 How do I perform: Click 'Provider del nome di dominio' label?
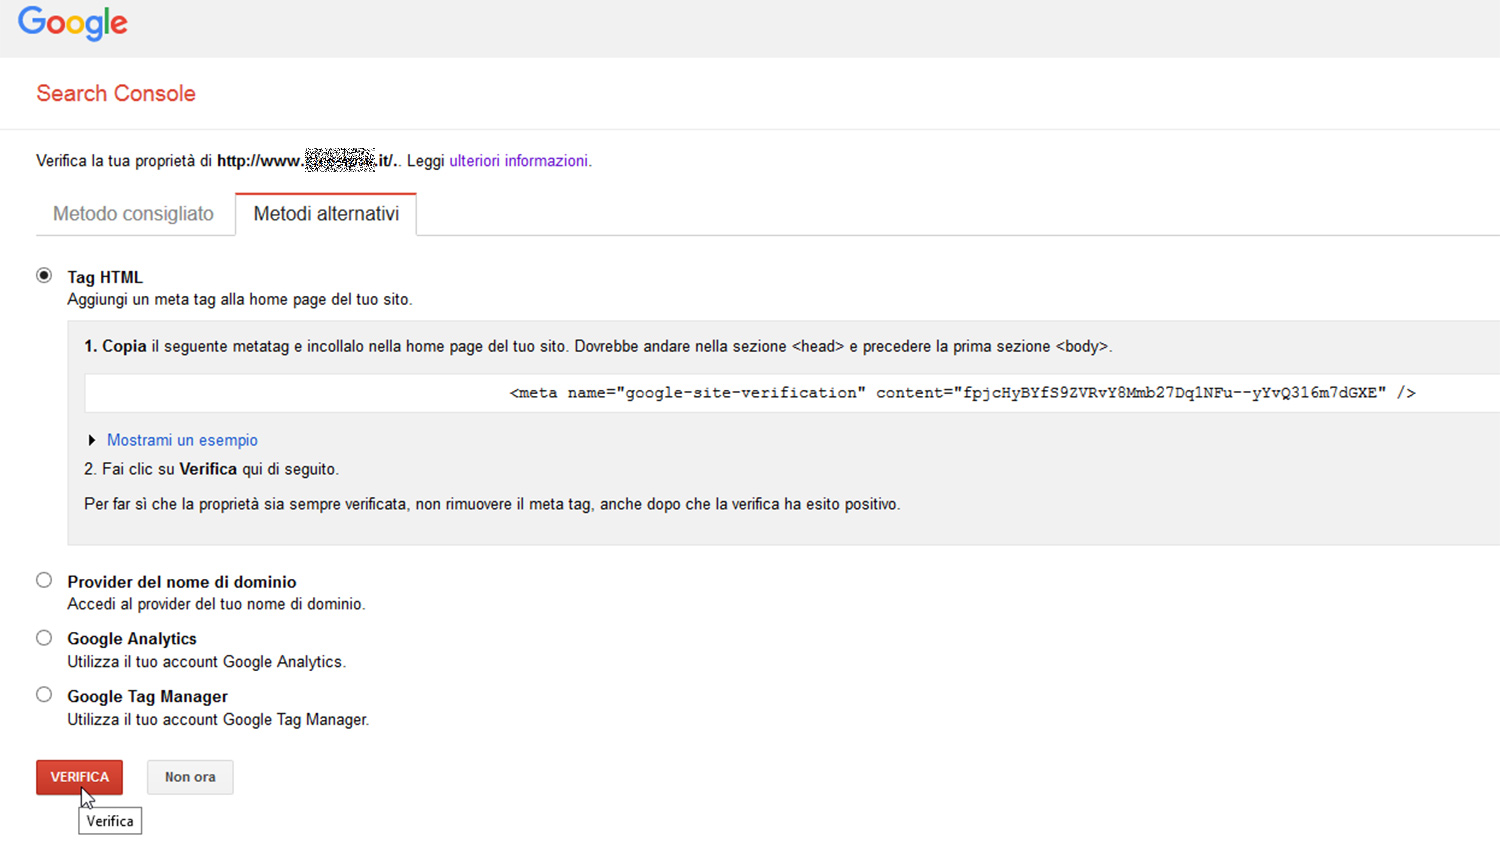point(182,582)
